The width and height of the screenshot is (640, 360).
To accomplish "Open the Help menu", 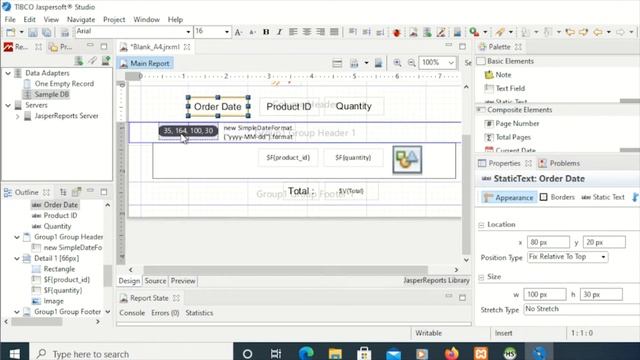I will point(175,19).
